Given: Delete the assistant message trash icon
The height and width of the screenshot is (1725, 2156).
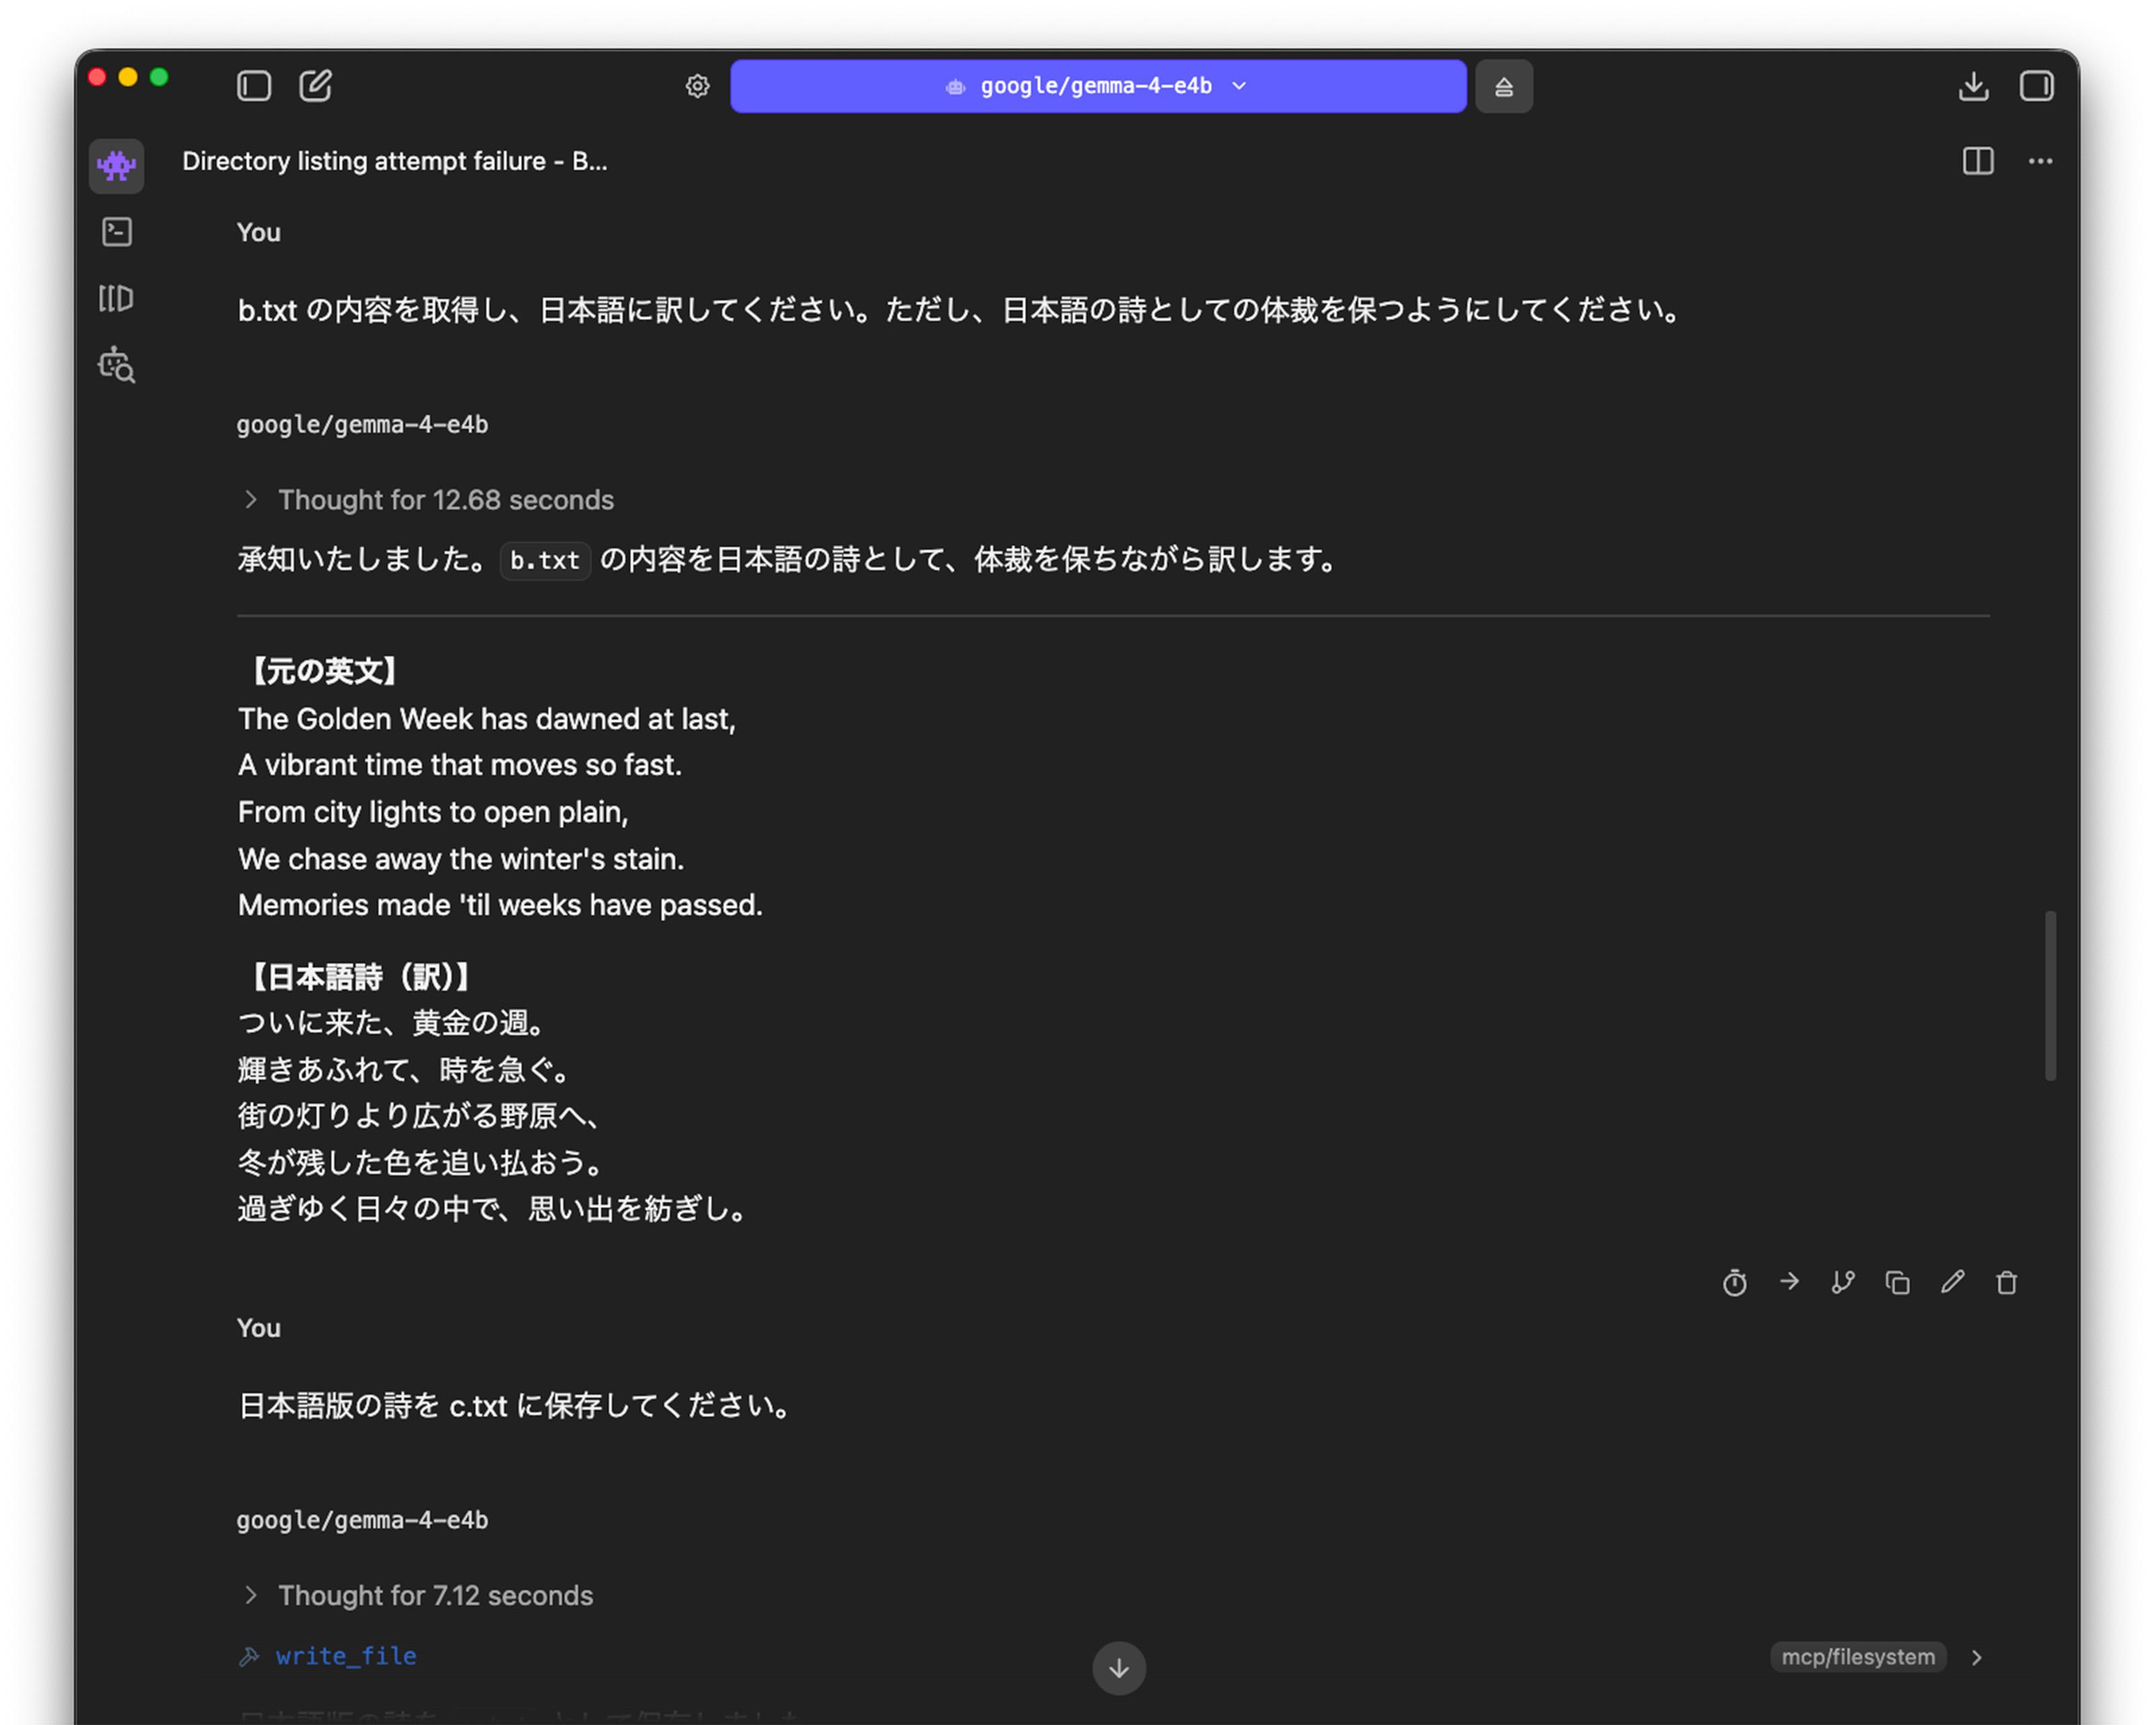Looking at the screenshot, I should pyautogui.click(x=2007, y=1282).
